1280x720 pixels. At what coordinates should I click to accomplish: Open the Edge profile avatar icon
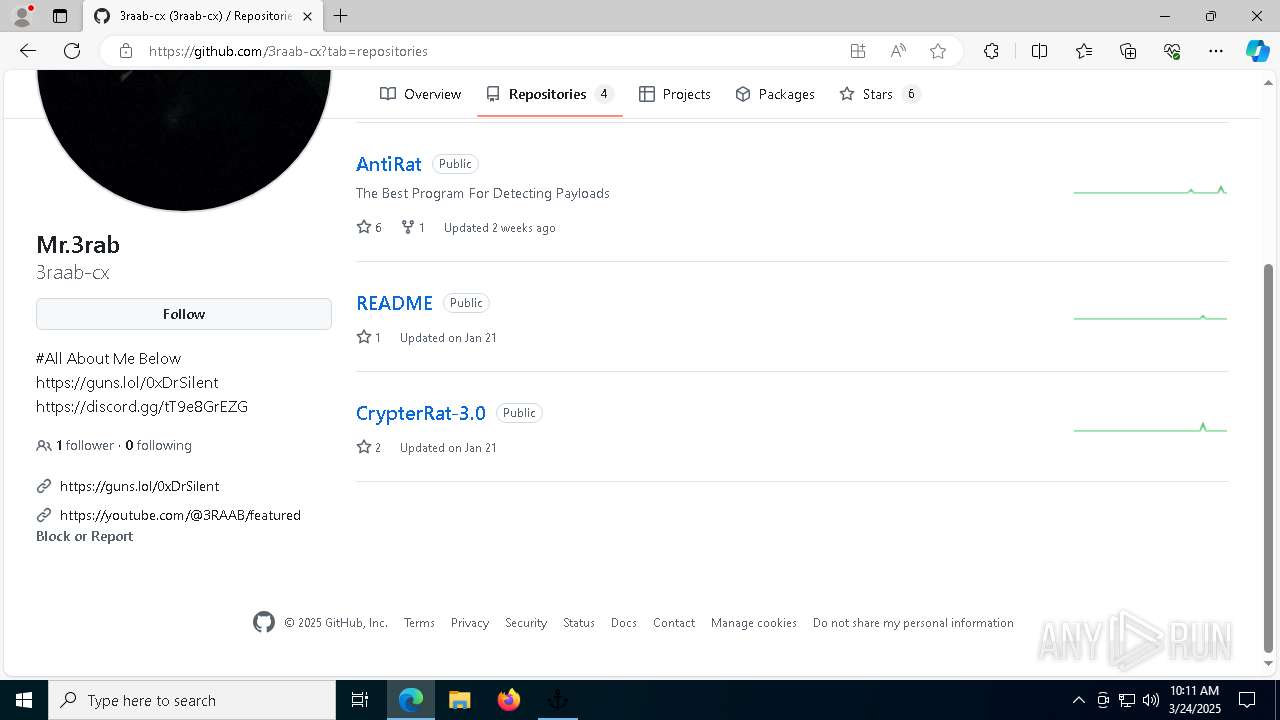coord(21,16)
